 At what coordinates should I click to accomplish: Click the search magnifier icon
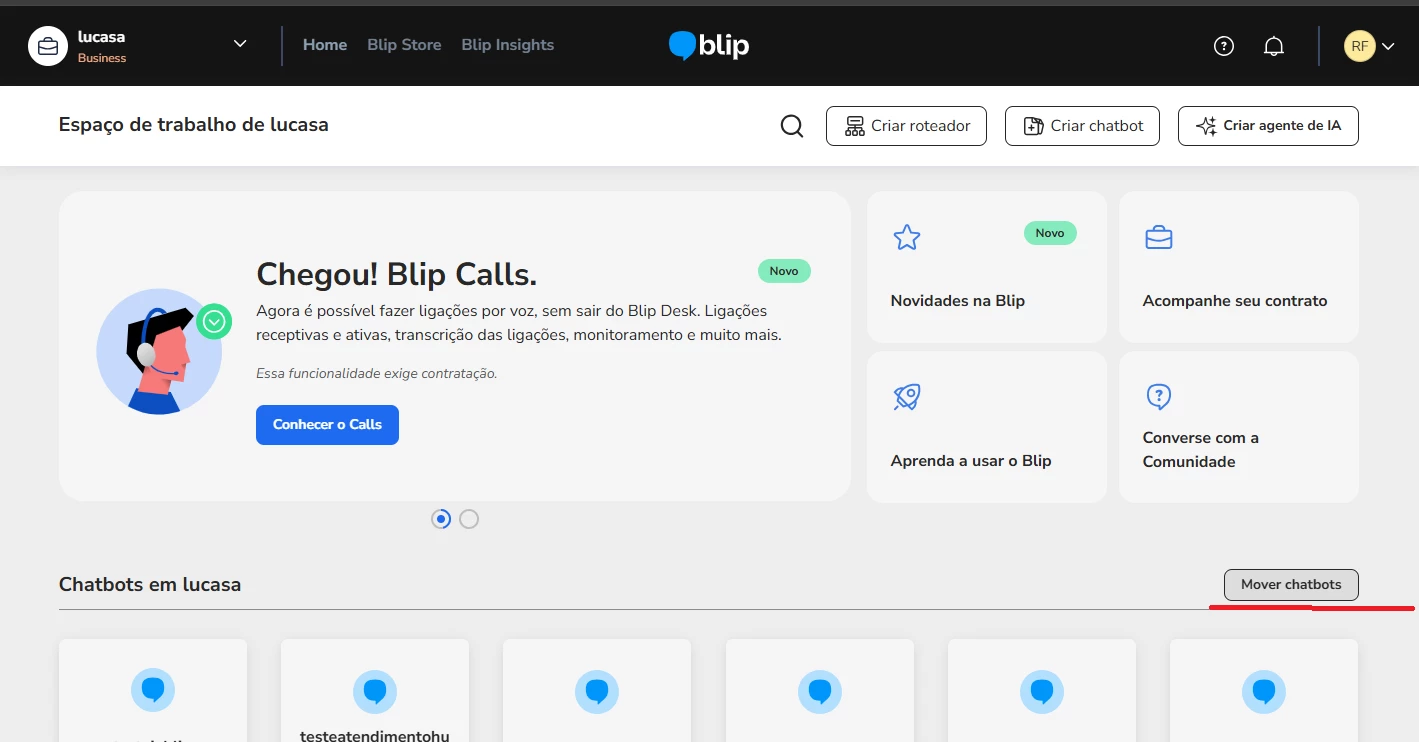click(792, 126)
